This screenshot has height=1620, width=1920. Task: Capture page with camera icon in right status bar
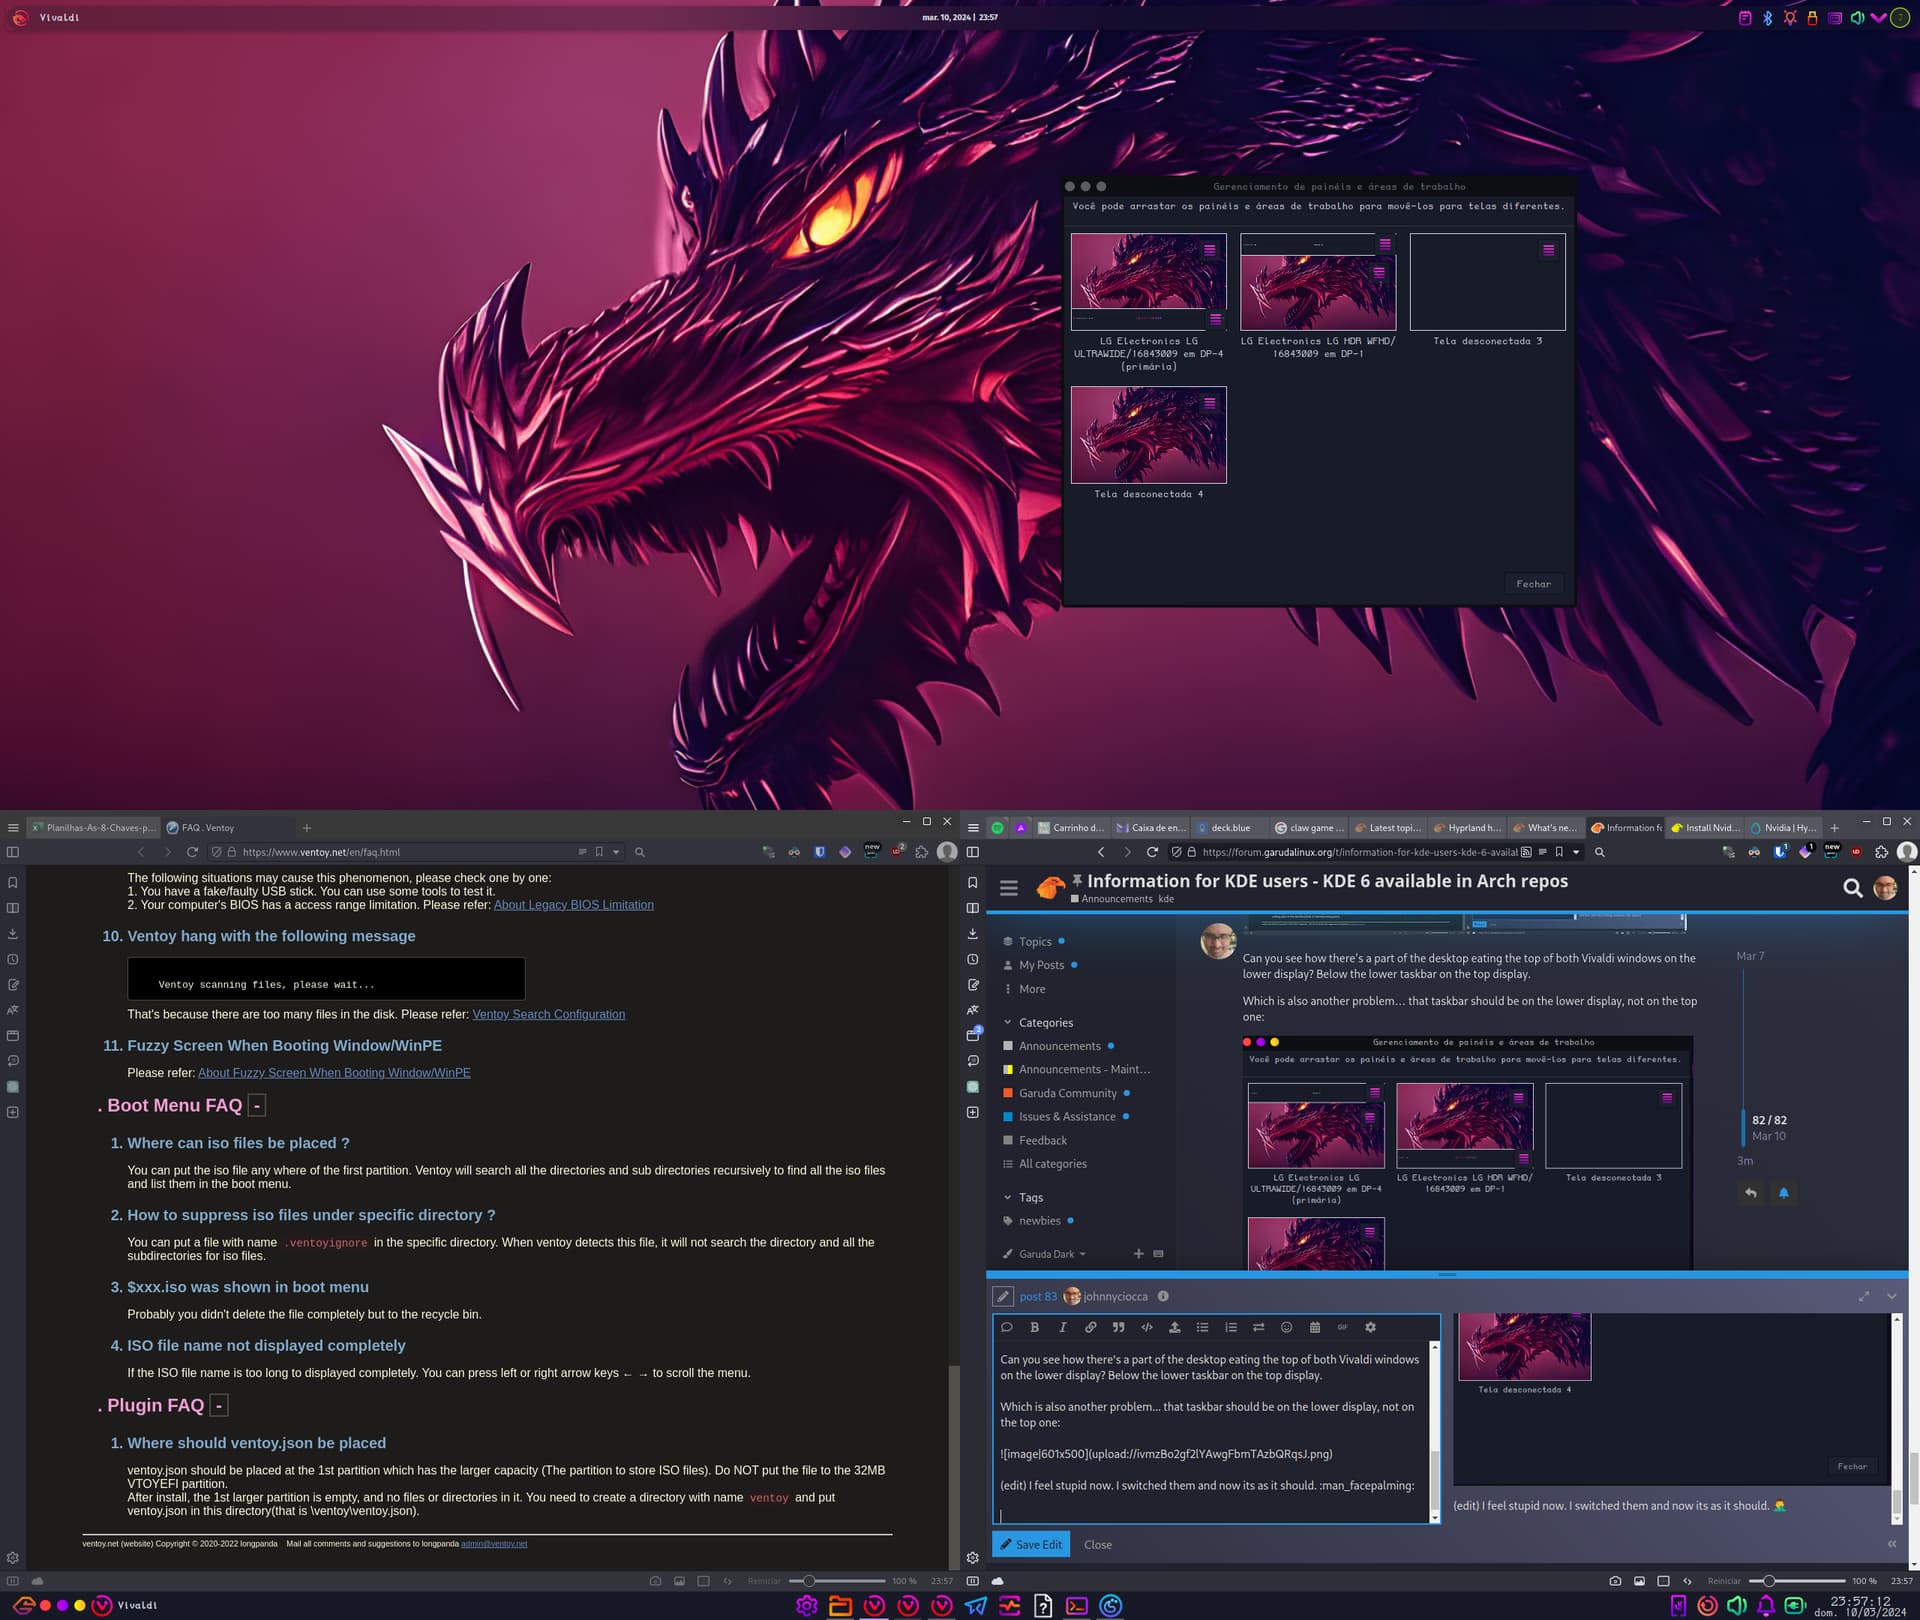(1615, 1581)
